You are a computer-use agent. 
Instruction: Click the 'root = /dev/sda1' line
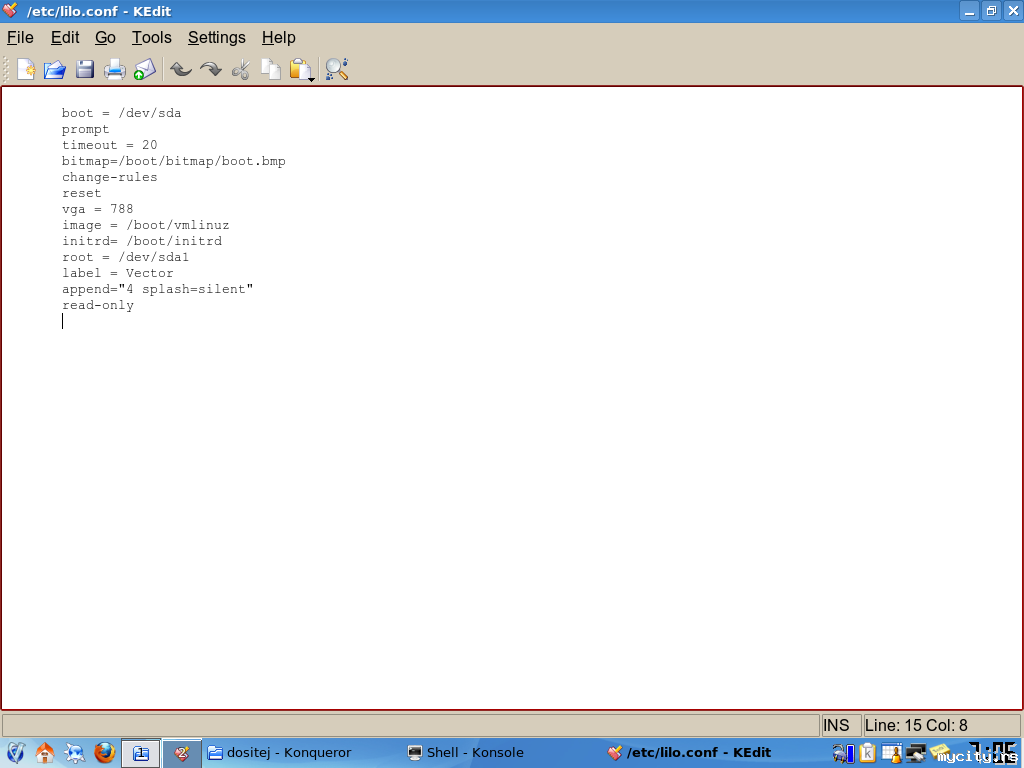125,257
